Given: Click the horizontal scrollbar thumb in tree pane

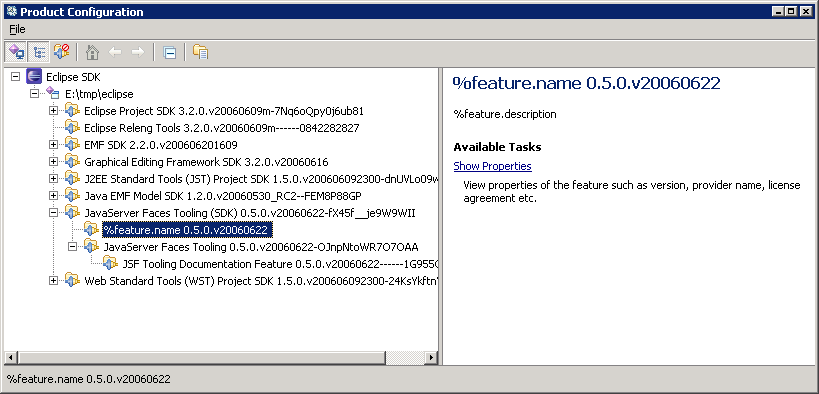Looking at the screenshot, I should pyautogui.click(x=201, y=358).
